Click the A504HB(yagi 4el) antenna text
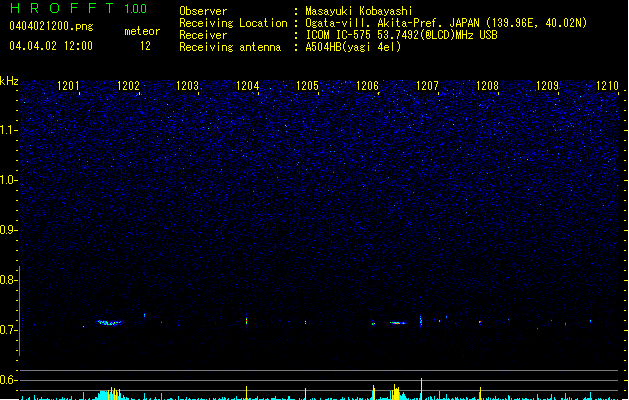 [353, 47]
